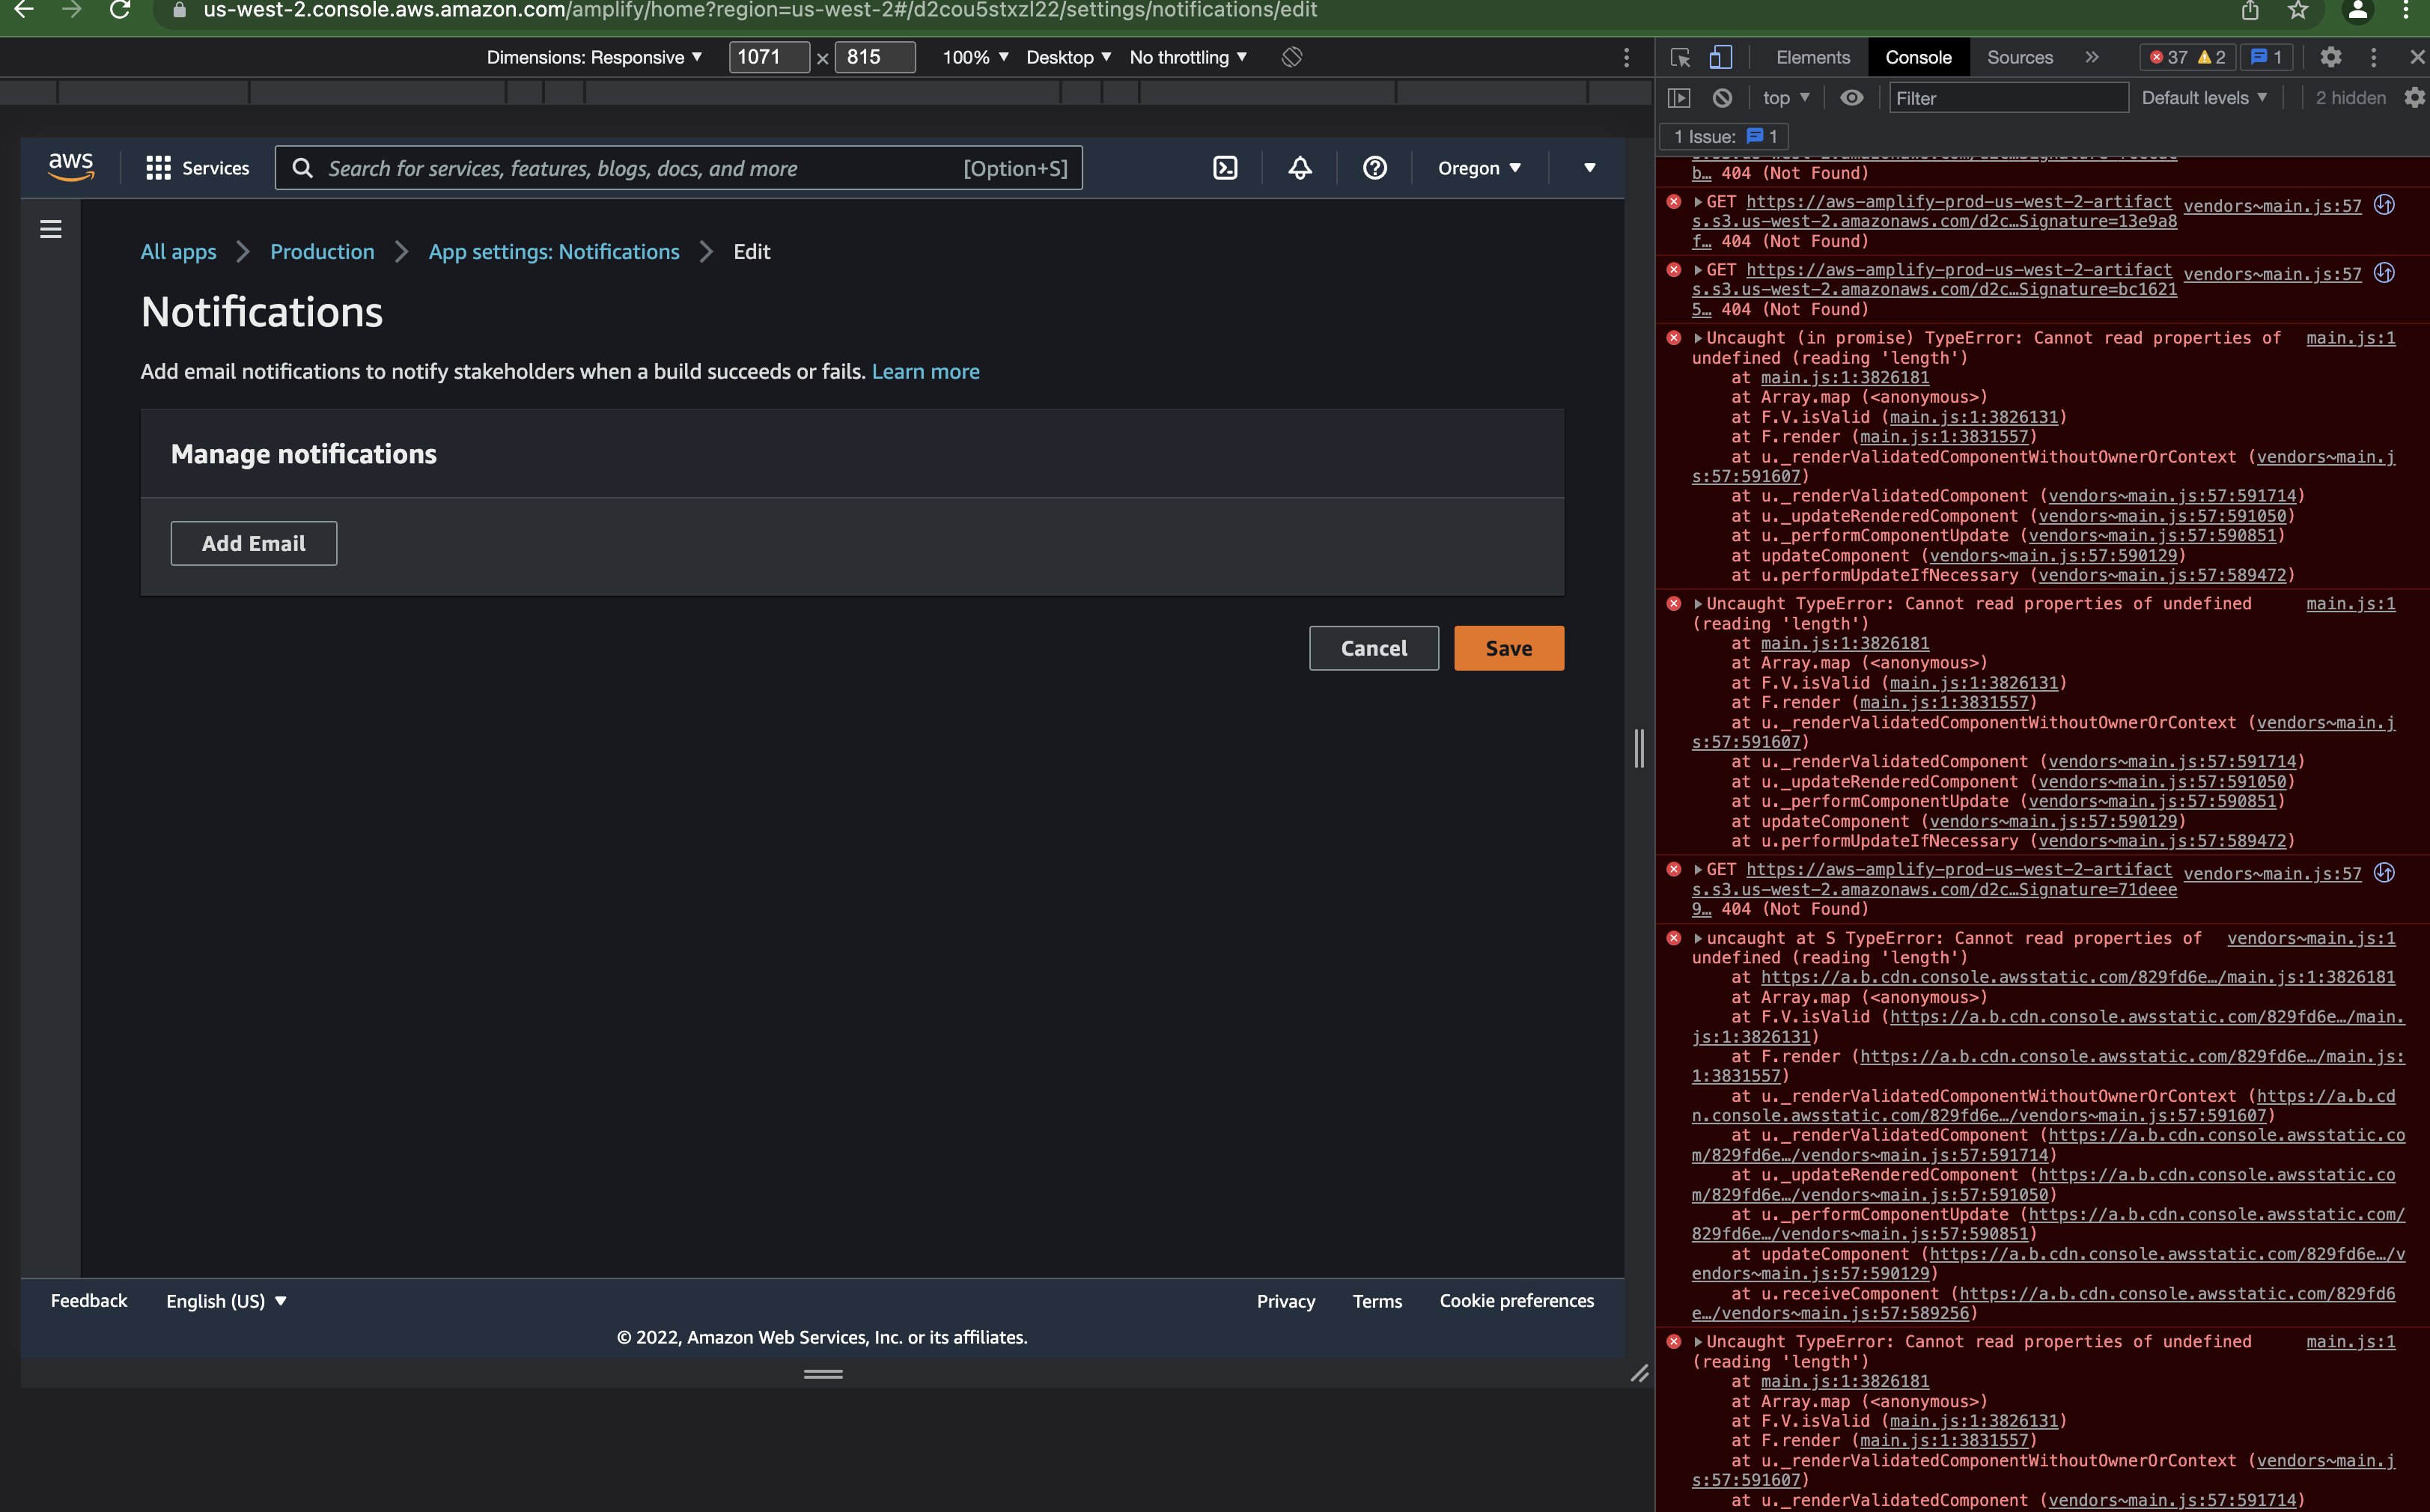Clear the console messages

[1722, 98]
